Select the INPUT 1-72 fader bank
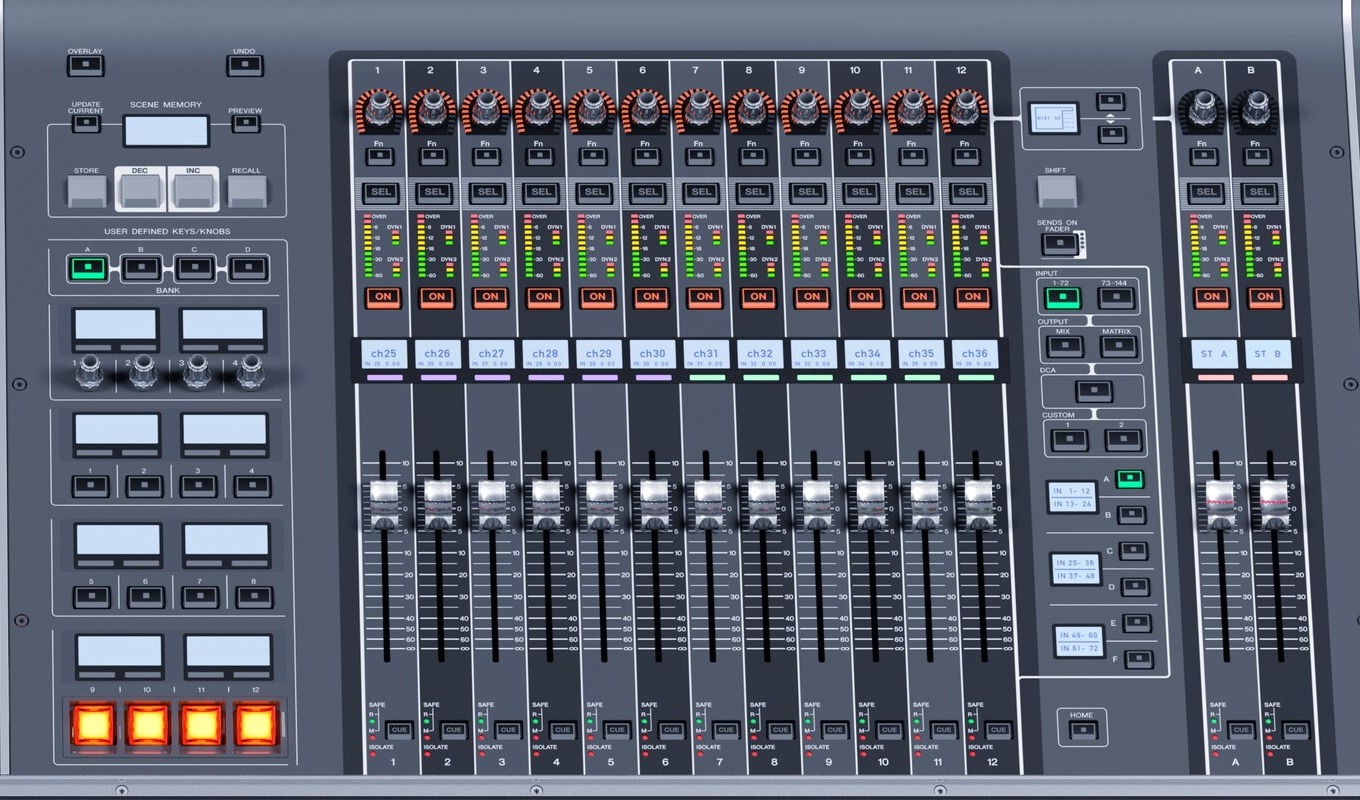 [x=1064, y=297]
